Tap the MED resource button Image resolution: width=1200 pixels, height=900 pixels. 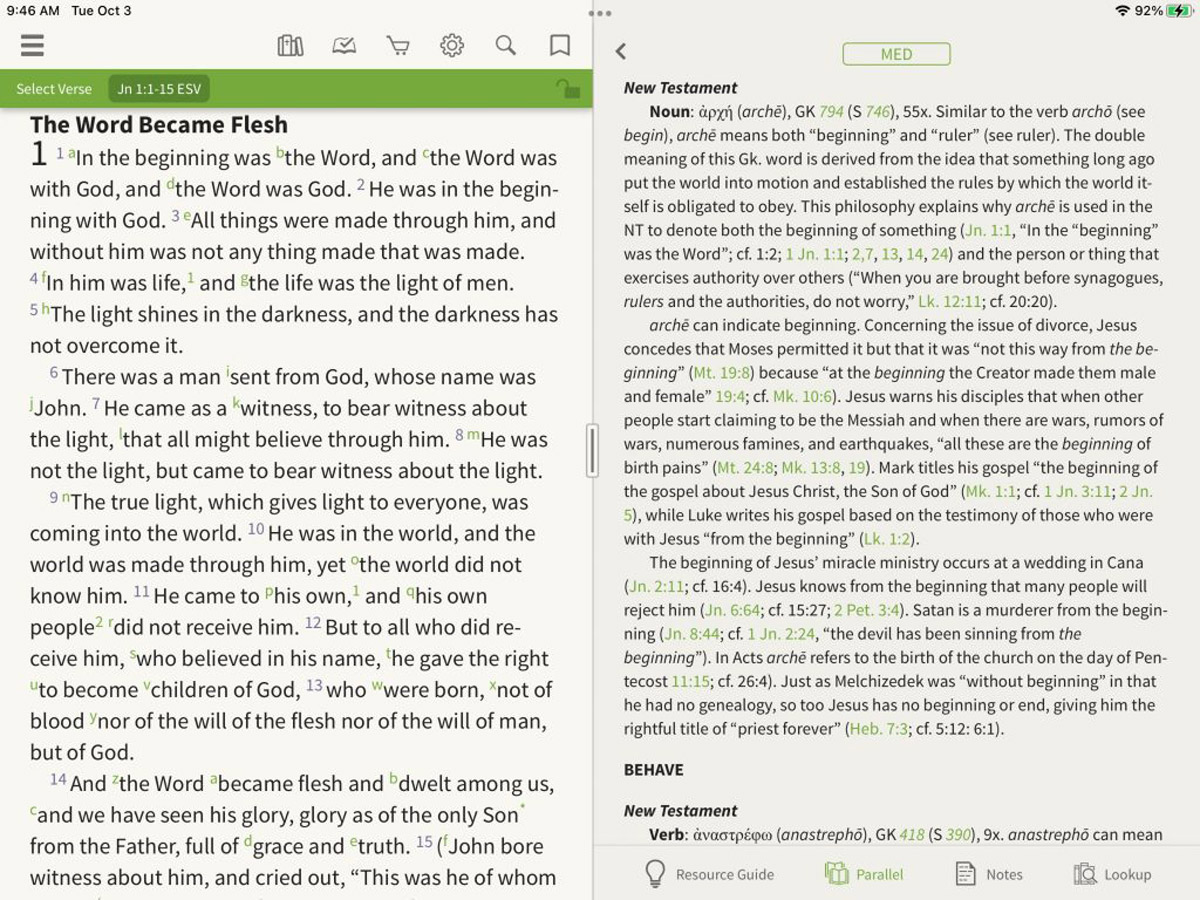tap(896, 54)
